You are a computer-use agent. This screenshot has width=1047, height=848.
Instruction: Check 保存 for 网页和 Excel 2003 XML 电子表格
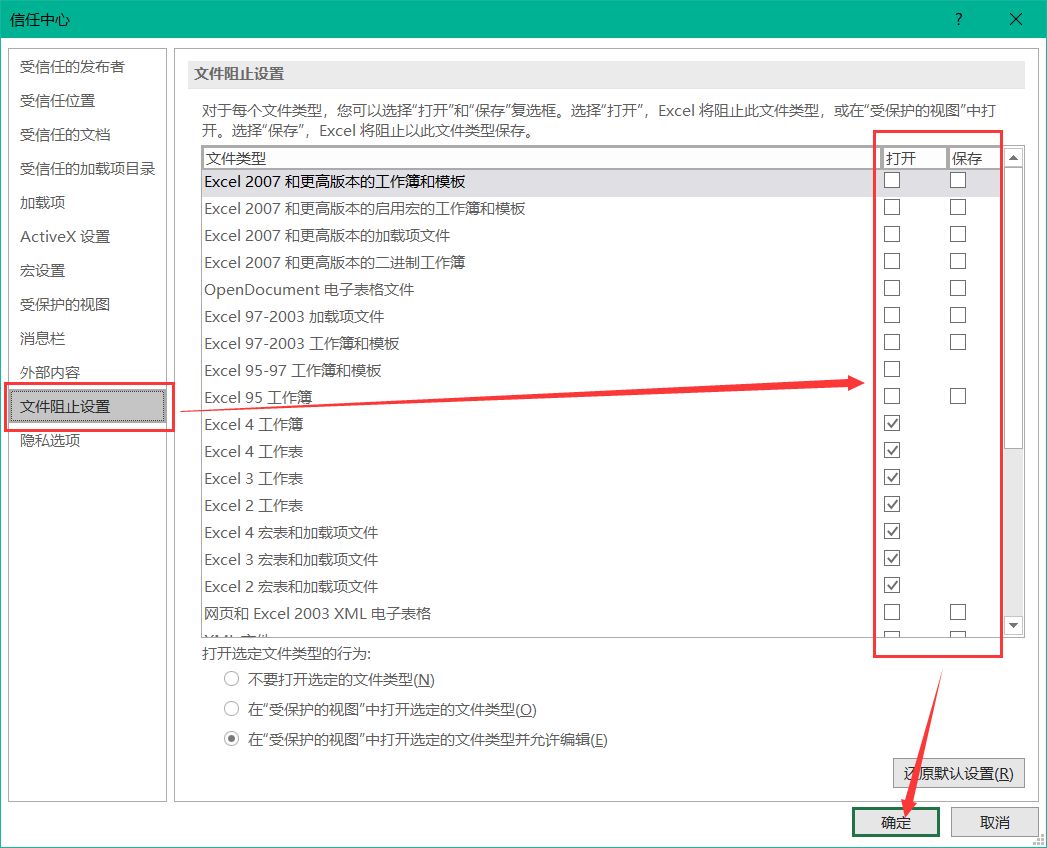tap(957, 611)
